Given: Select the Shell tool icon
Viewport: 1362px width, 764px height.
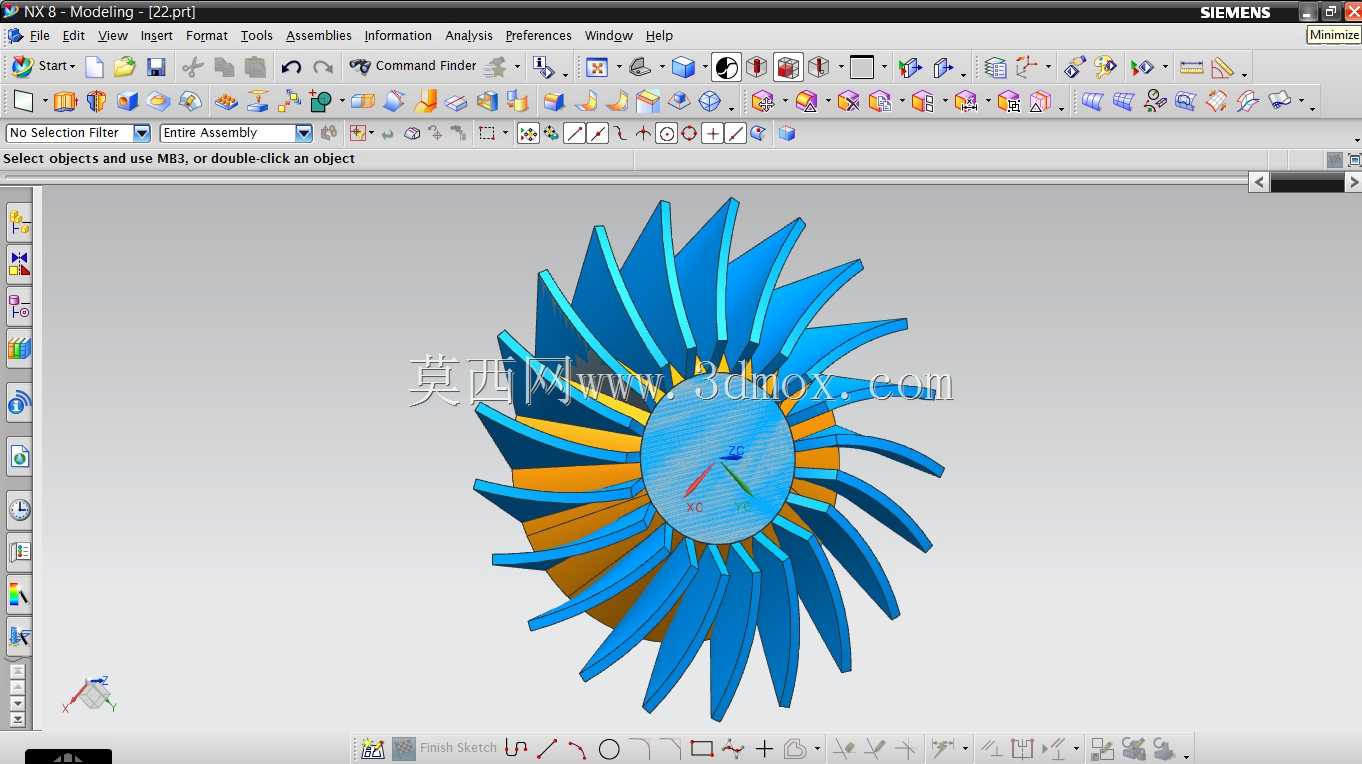Looking at the screenshot, I should point(487,101).
